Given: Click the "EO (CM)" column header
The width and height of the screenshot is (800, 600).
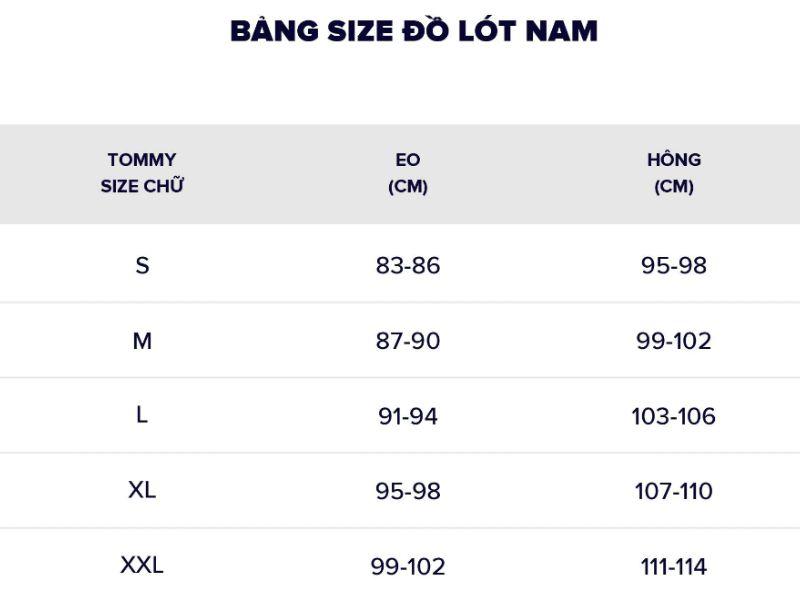Looking at the screenshot, I should tap(408, 173).
